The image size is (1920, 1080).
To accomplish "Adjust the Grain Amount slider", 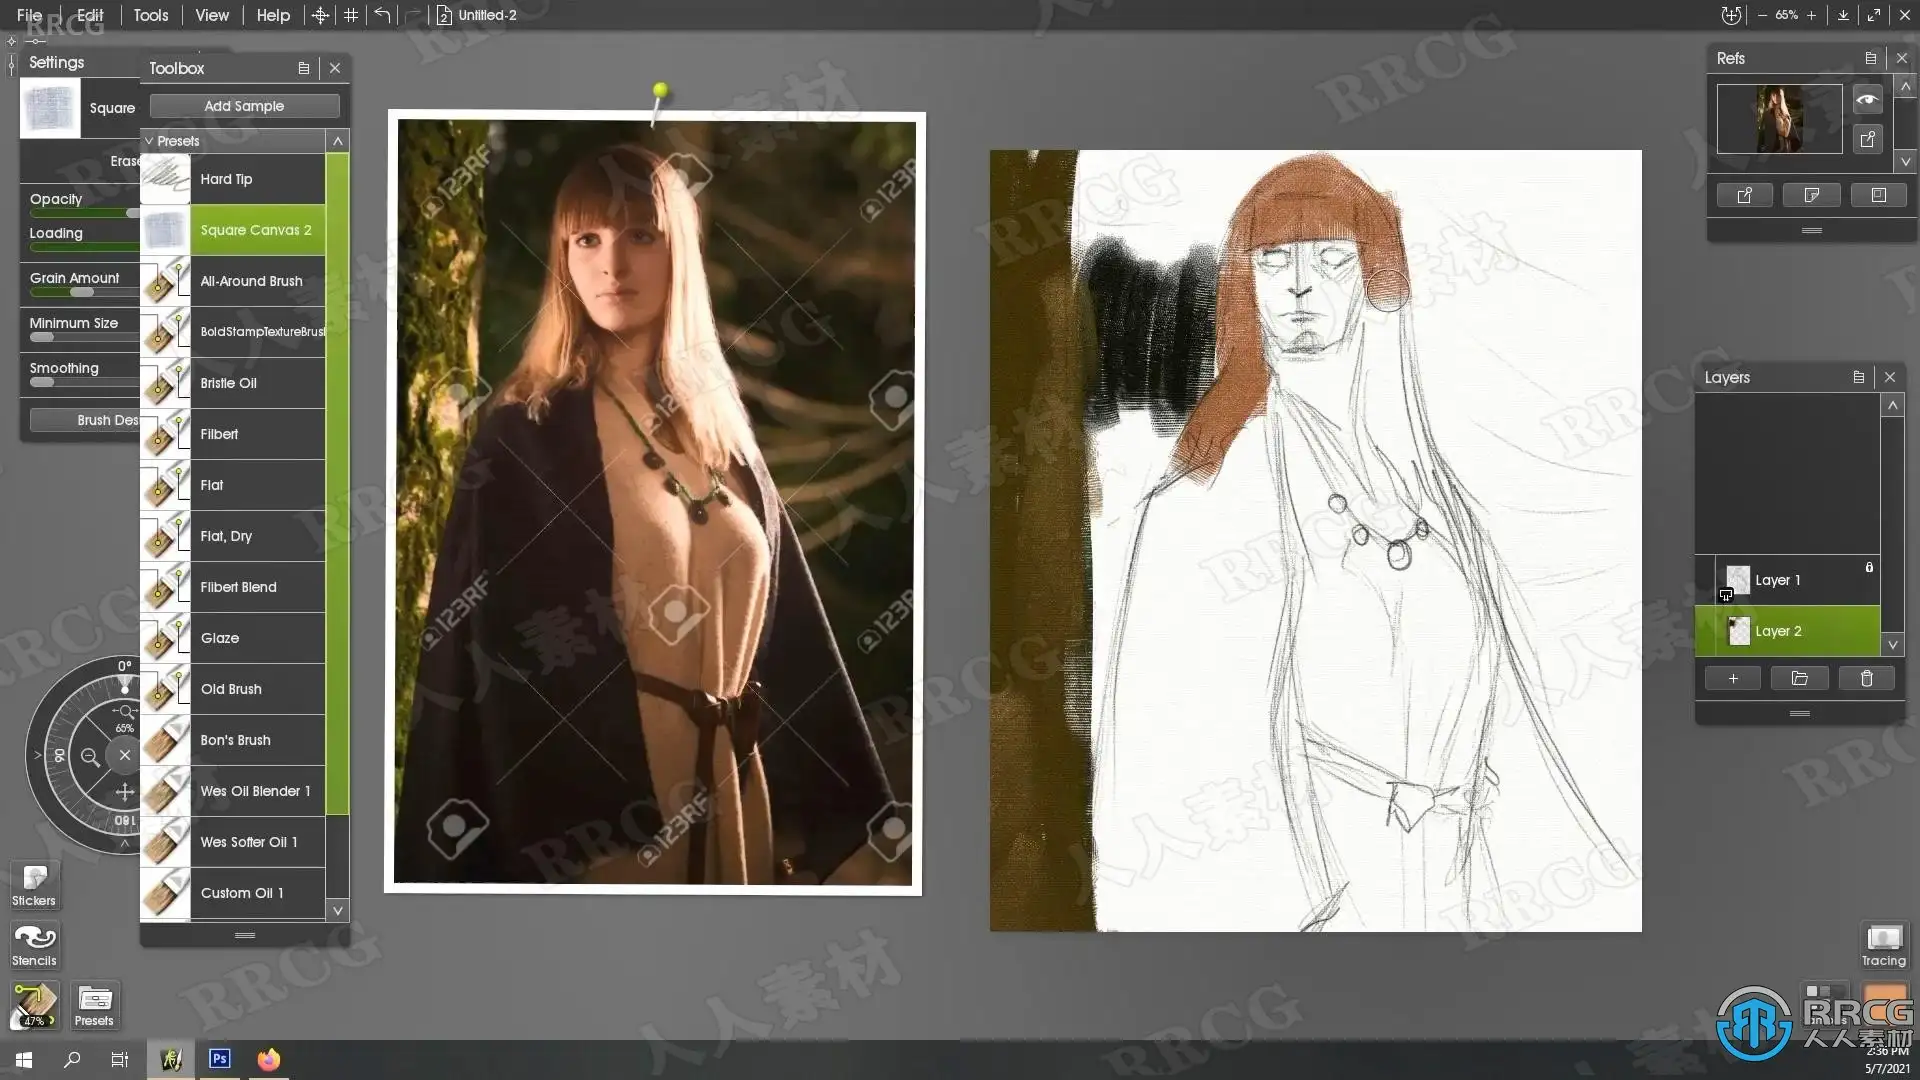I will click(x=85, y=292).
